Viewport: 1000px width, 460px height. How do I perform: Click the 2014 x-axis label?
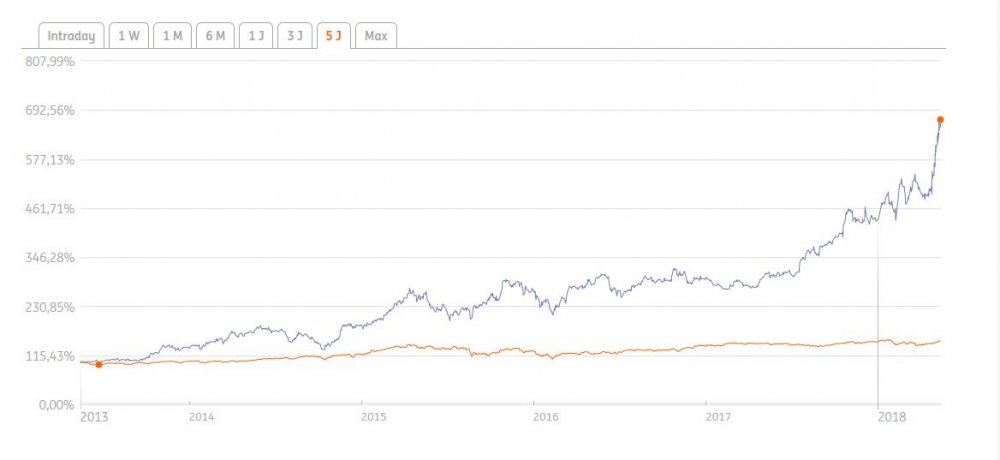click(x=201, y=416)
